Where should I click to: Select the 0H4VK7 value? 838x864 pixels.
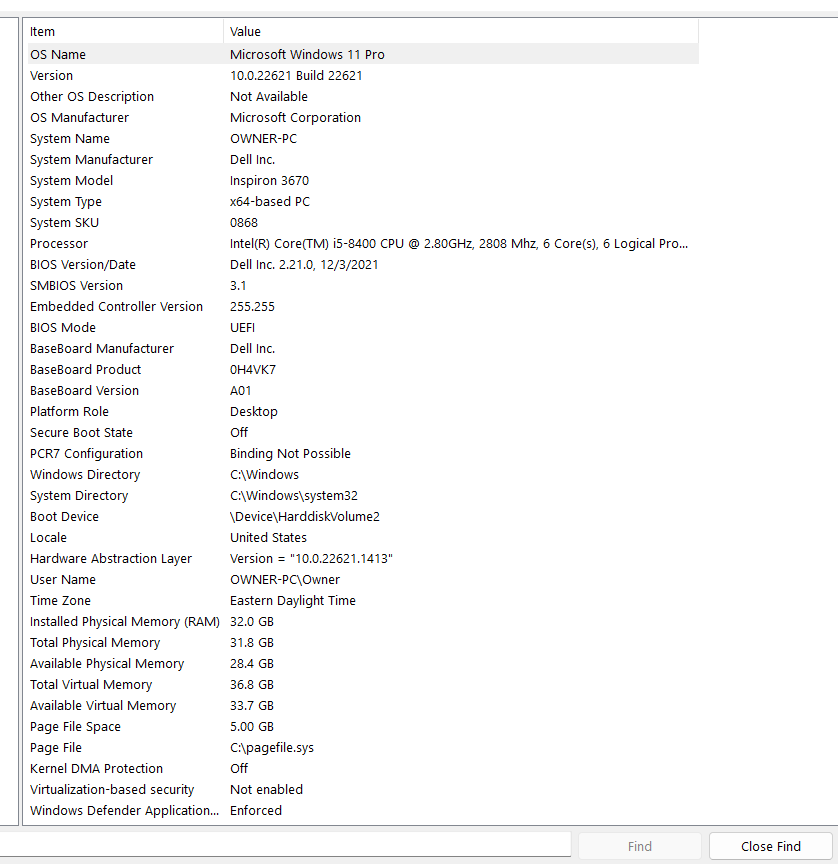[253, 369]
